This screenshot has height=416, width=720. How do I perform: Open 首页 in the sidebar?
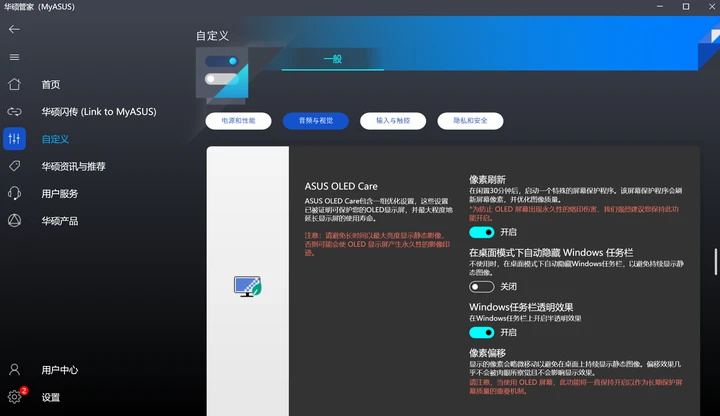point(51,84)
